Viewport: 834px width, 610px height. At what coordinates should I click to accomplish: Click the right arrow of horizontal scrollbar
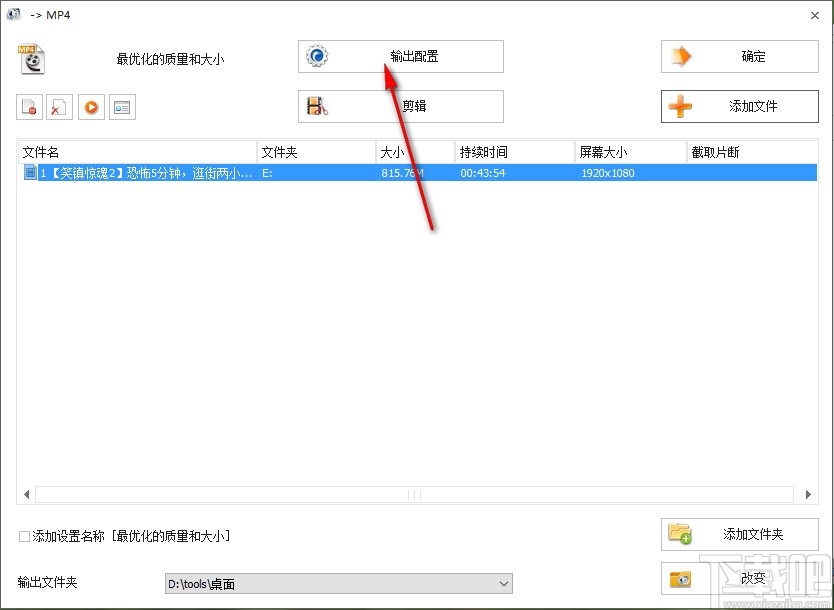(x=808, y=495)
